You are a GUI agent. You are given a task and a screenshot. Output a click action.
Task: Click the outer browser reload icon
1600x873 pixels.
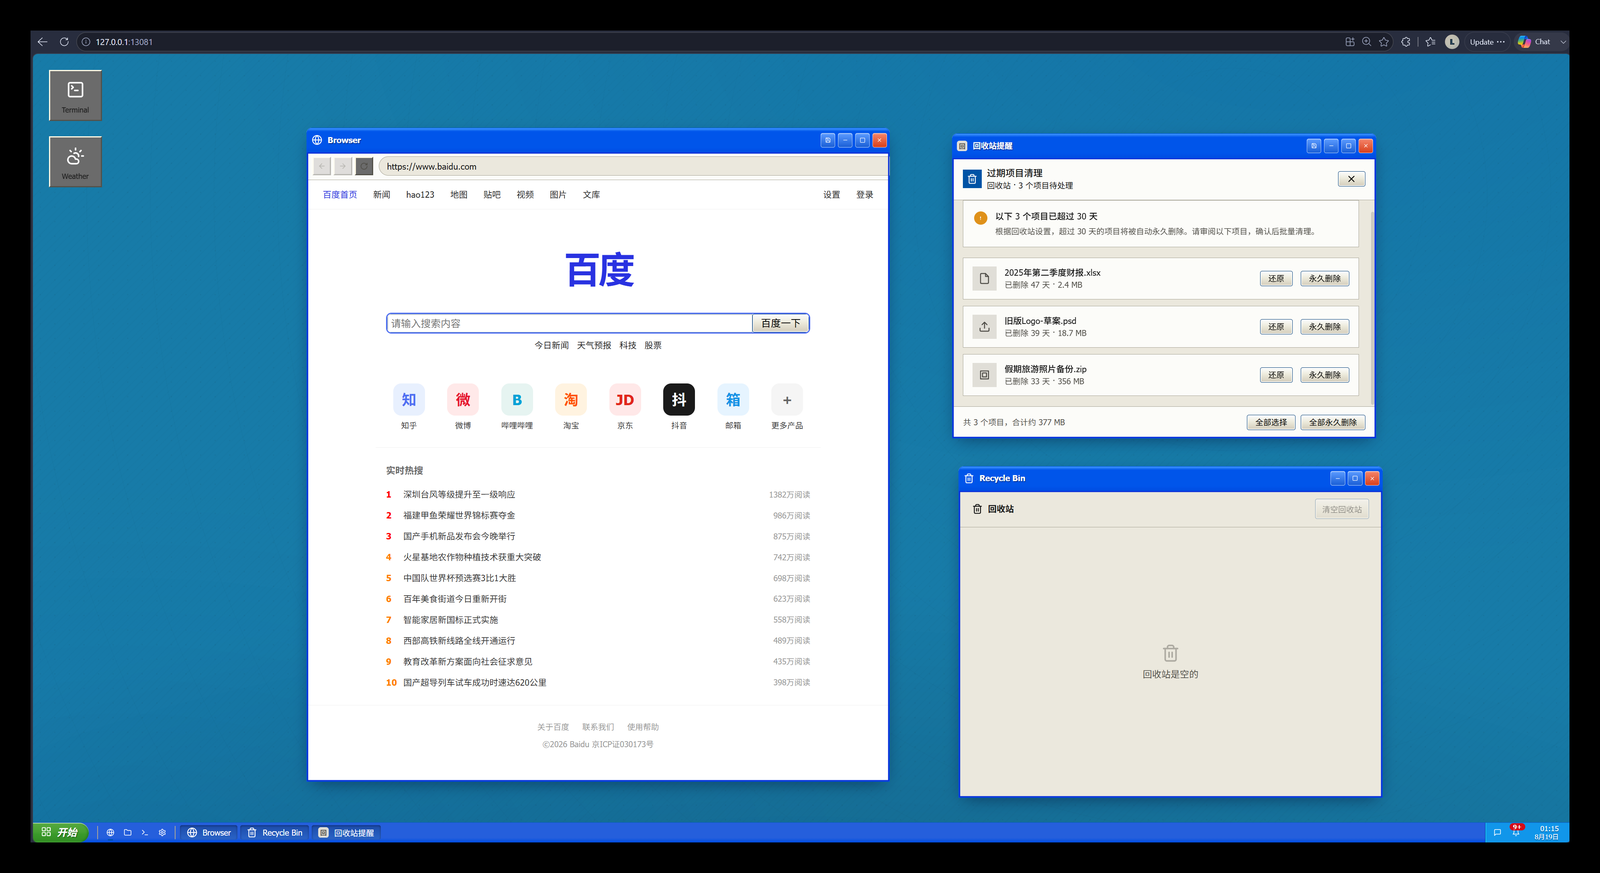pyautogui.click(x=64, y=42)
